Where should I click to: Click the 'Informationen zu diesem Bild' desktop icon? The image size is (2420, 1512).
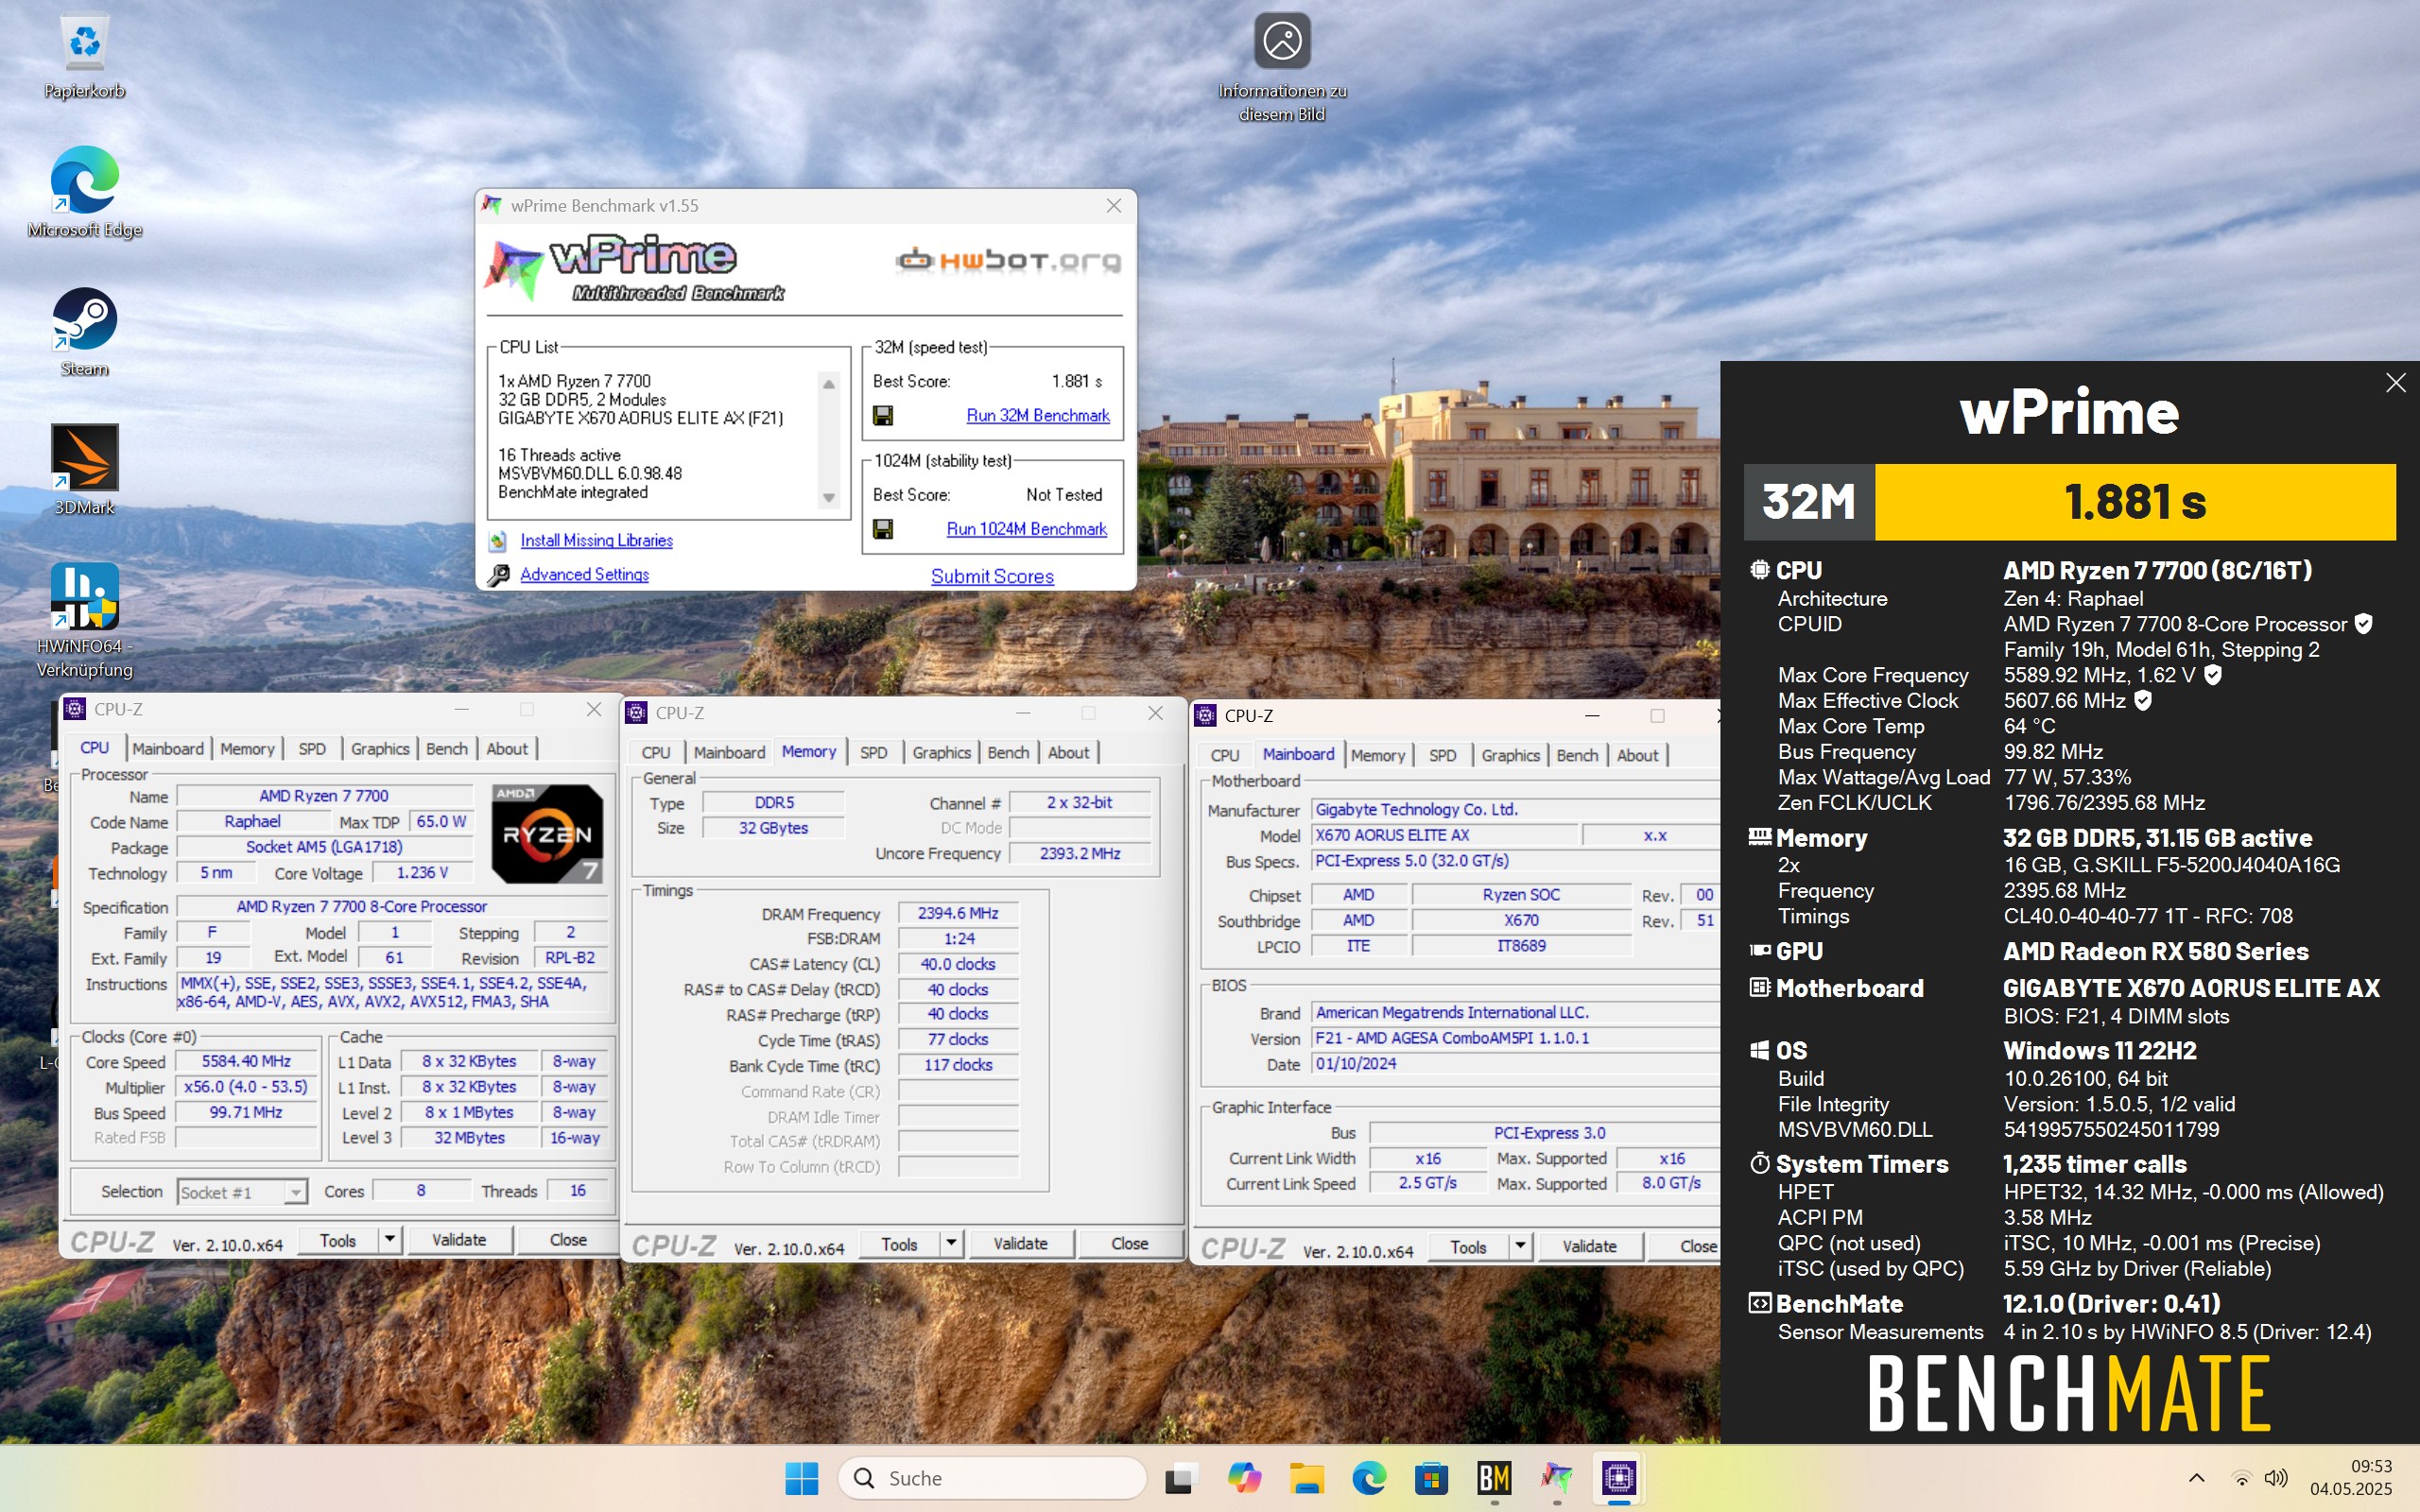coord(1282,42)
